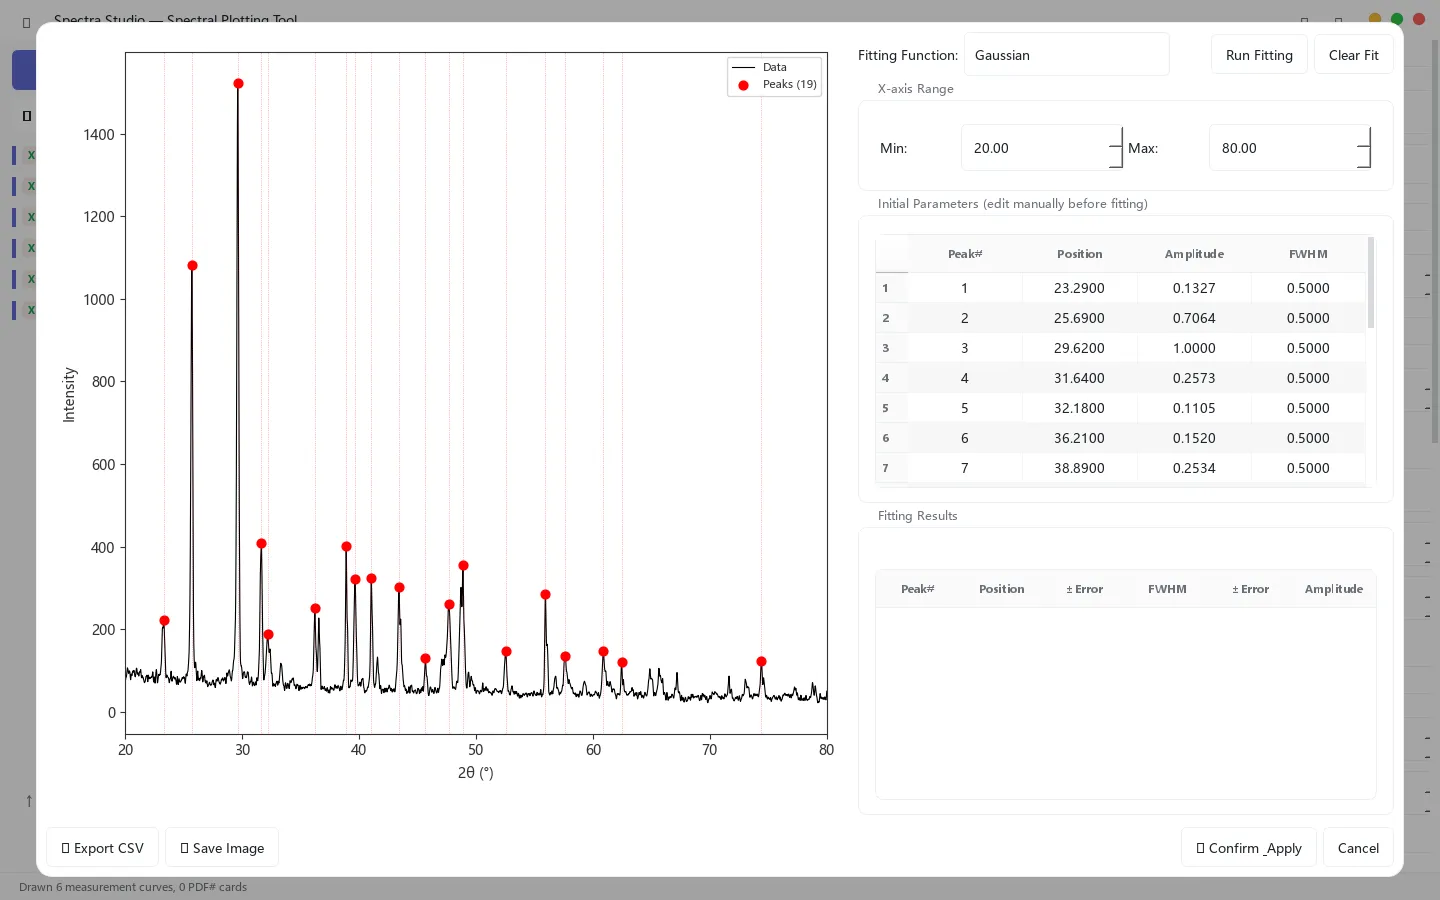Click the Peak# cell in the 32.1800 row

965,408
